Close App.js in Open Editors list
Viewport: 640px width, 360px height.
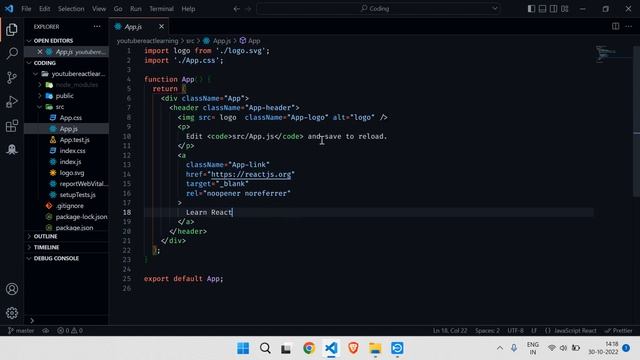40,52
